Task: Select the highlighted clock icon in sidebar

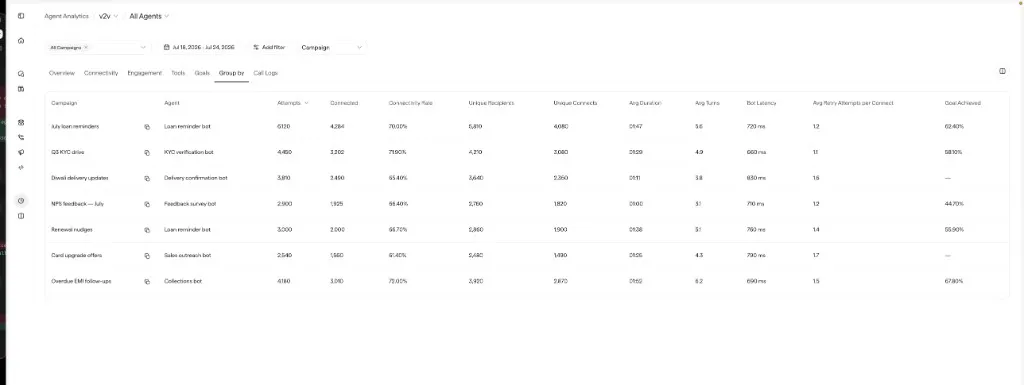Action: coord(21,201)
